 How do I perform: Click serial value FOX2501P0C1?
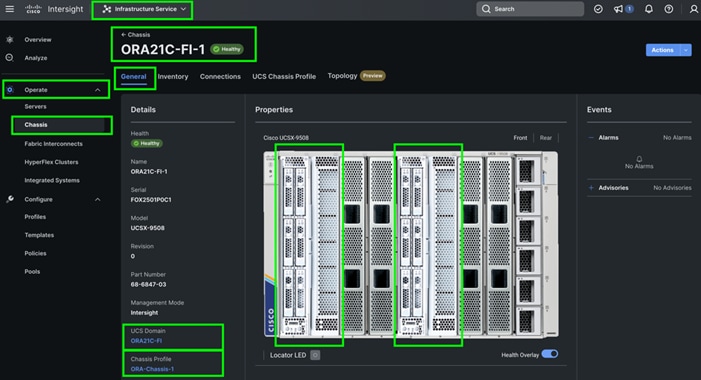tap(151, 200)
